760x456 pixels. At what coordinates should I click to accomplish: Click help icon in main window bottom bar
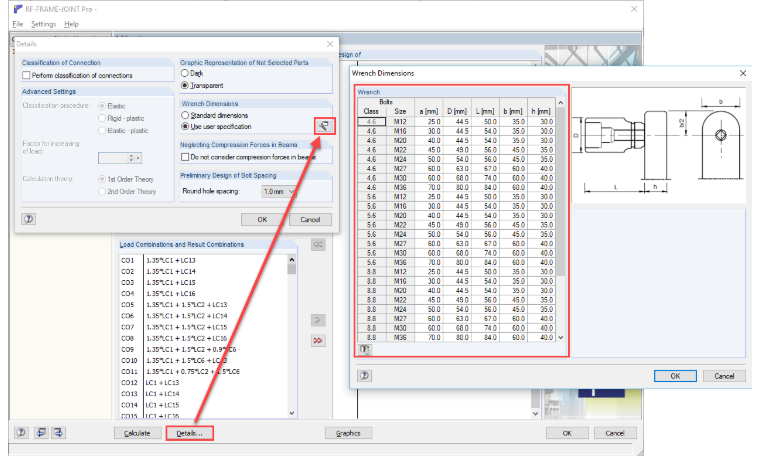point(21,433)
